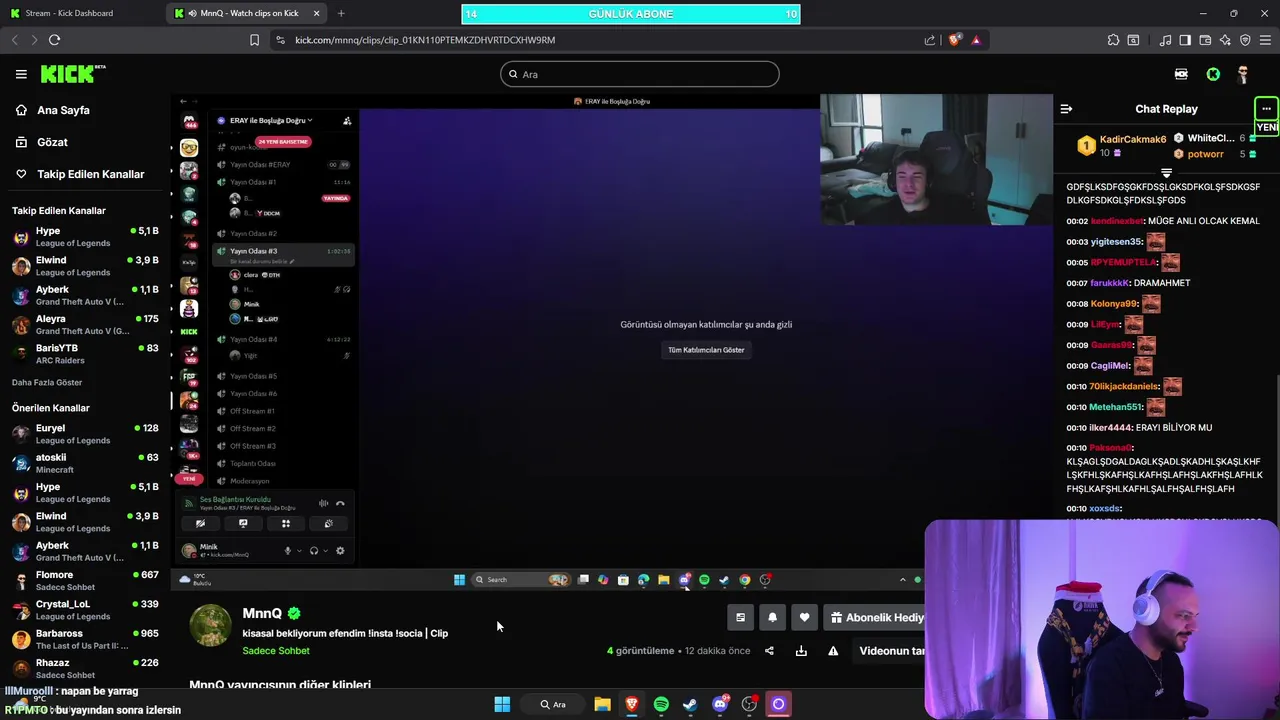Open Euryel recommended channel
The height and width of the screenshot is (720, 1280).
pyautogui.click(x=85, y=434)
